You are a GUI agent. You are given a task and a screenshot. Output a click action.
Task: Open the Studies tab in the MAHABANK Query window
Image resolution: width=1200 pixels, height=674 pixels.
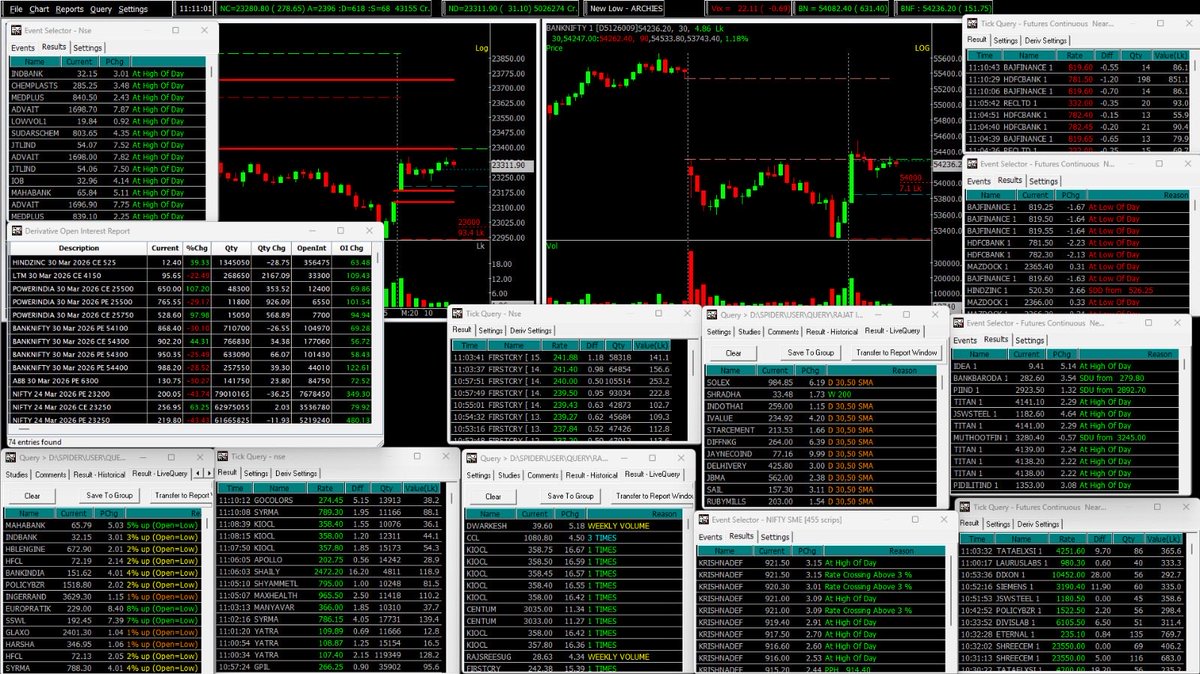(x=17, y=474)
